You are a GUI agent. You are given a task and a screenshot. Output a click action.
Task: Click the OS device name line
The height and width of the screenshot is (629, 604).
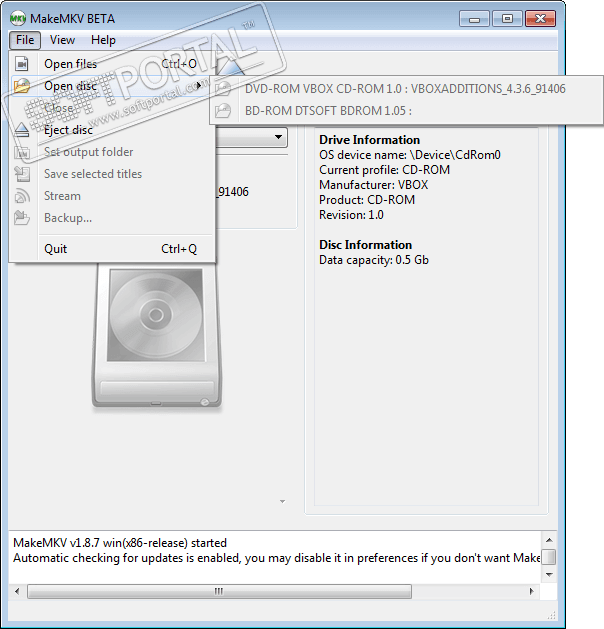pyautogui.click(x=410, y=155)
